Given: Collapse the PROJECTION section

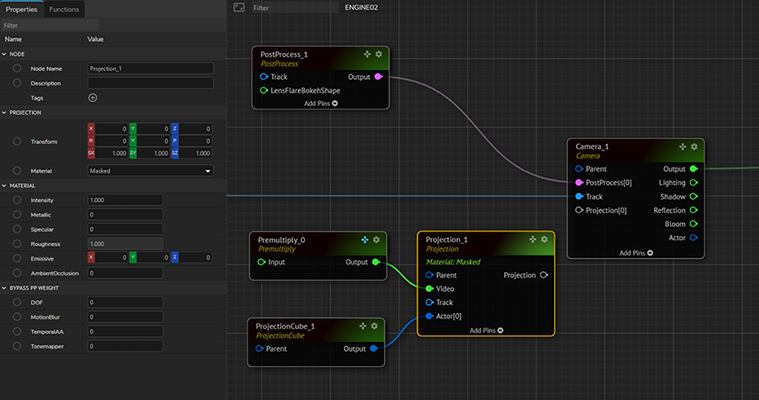Looking at the screenshot, I should 5,113.
